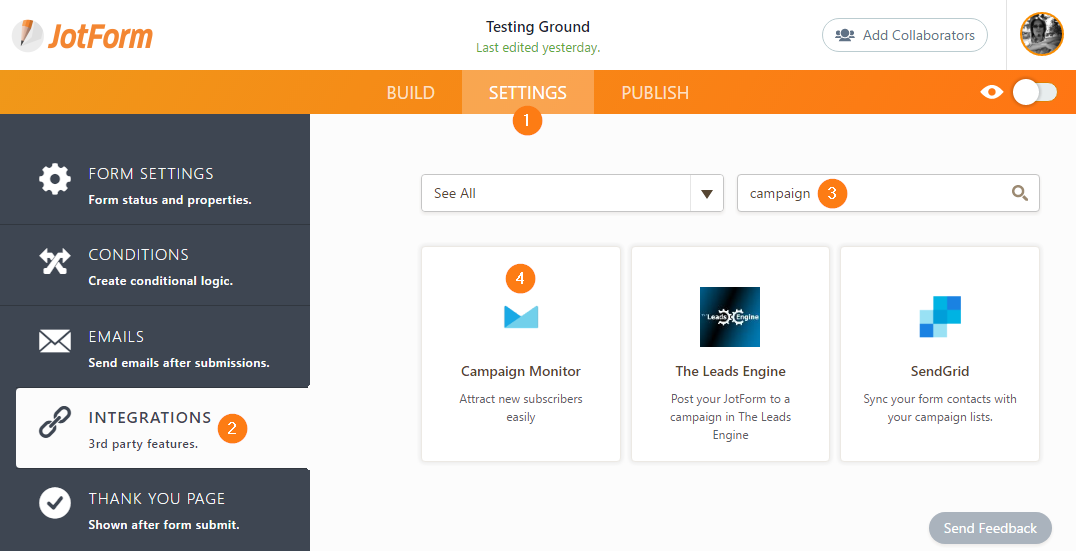This screenshot has width=1076, height=551.
Task: Click the Integrations chain link icon
Action: click(x=55, y=424)
